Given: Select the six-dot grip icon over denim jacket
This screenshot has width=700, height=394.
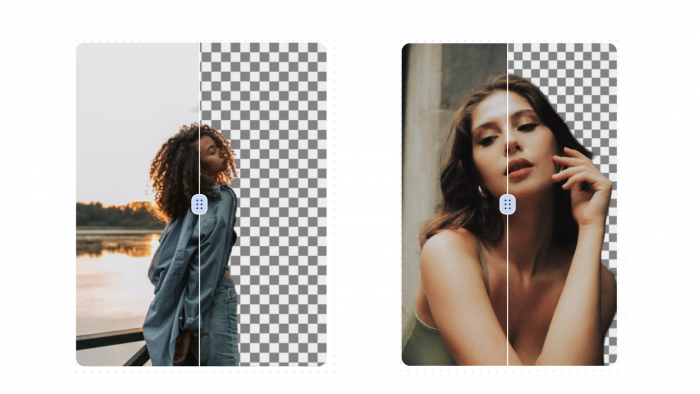Looking at the screenshot, I should click(199, 204).
